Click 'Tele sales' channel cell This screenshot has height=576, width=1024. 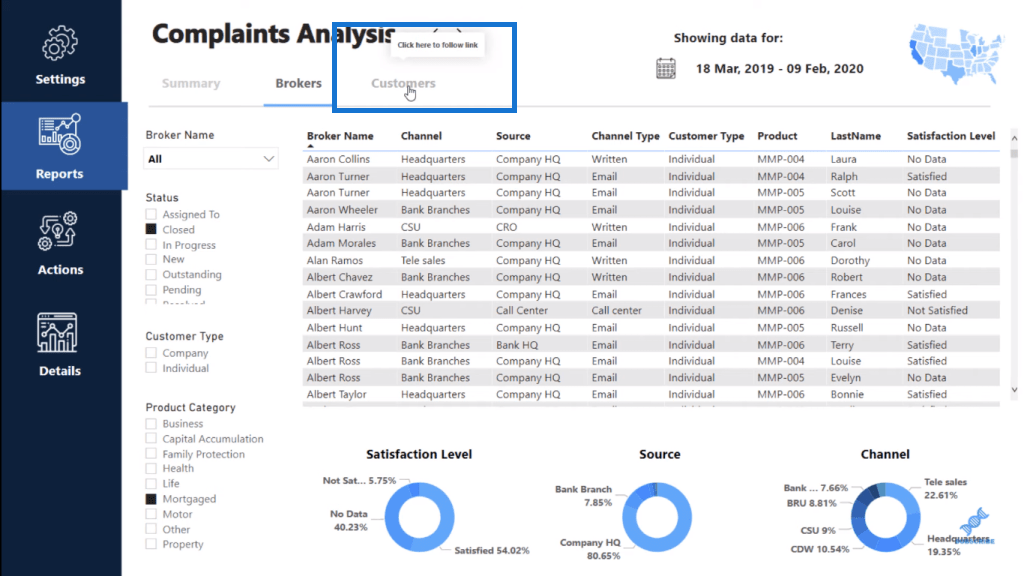coord(423,260)
